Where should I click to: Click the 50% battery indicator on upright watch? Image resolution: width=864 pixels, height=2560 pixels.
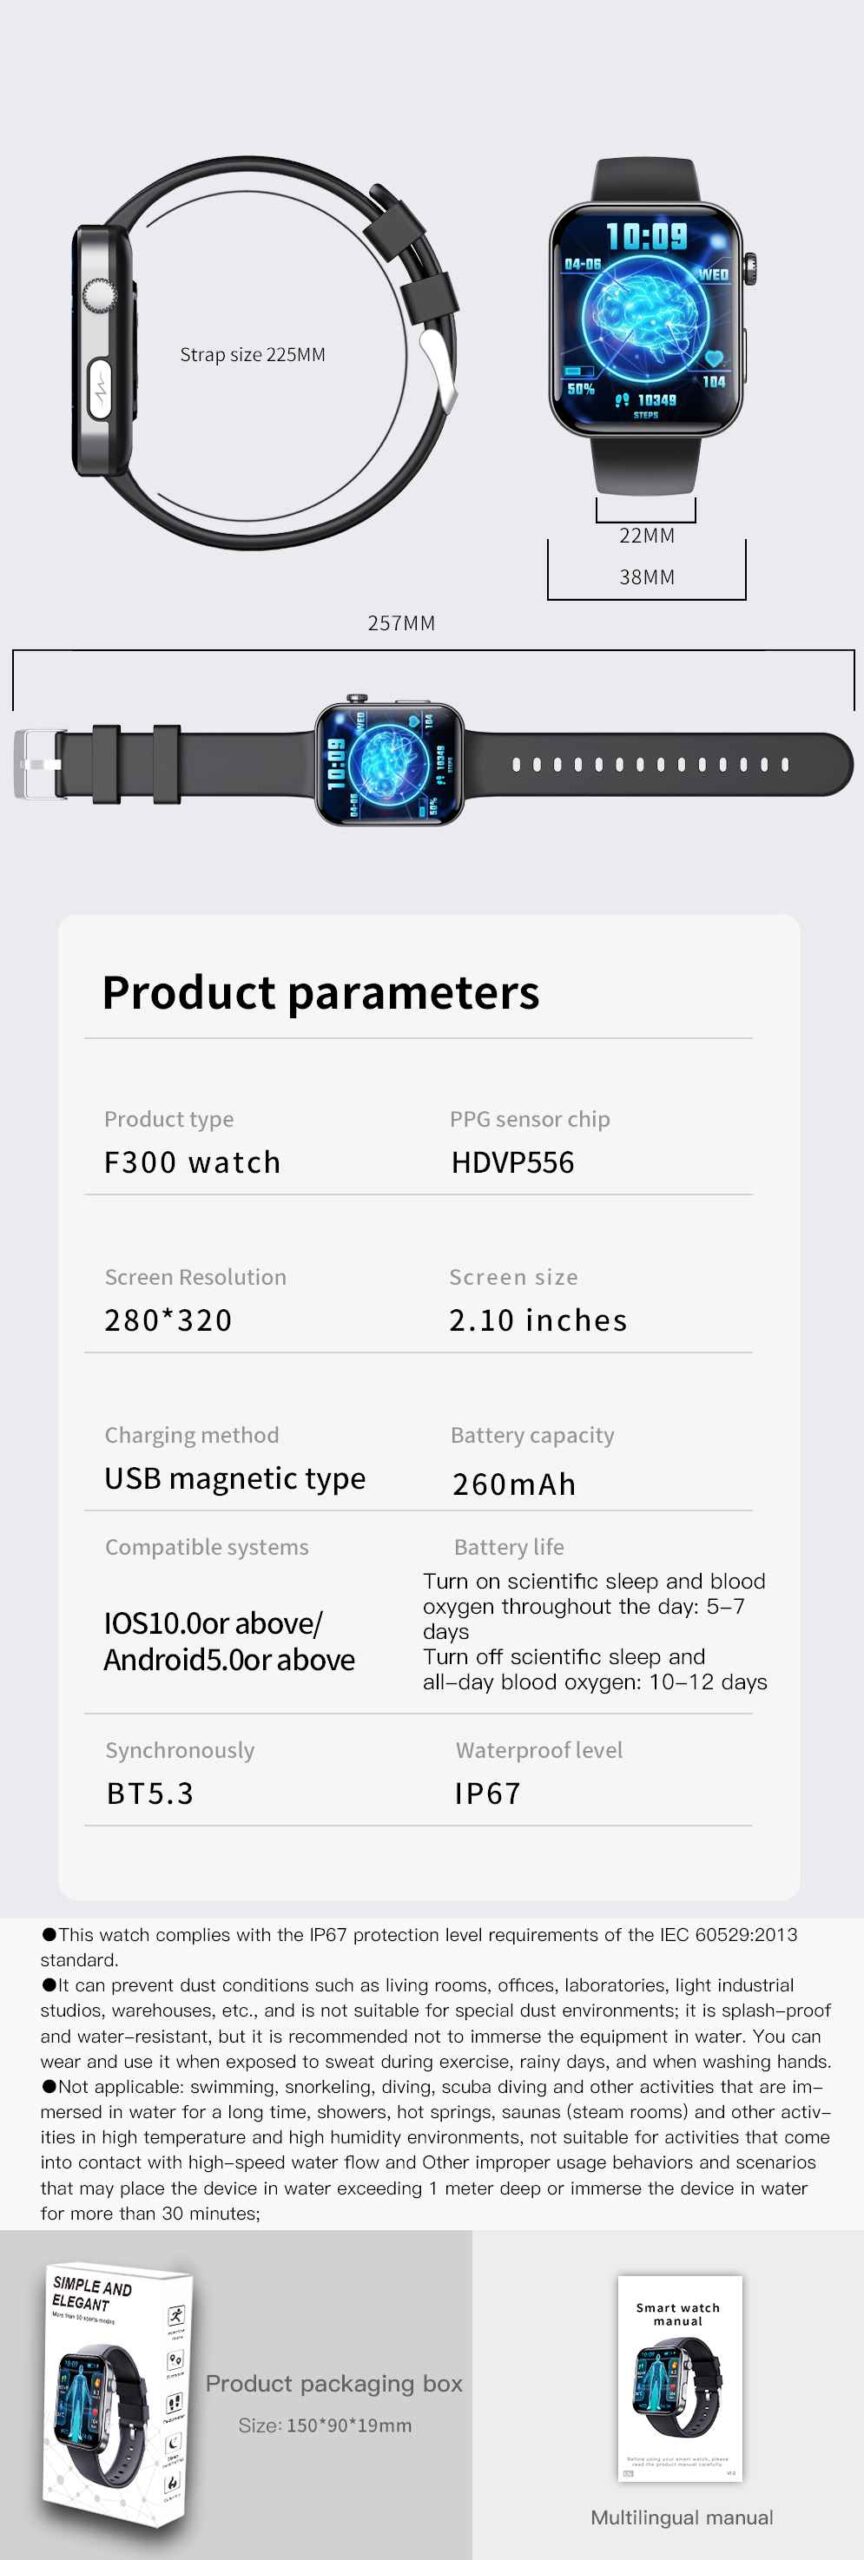click(x=581, y=388)
